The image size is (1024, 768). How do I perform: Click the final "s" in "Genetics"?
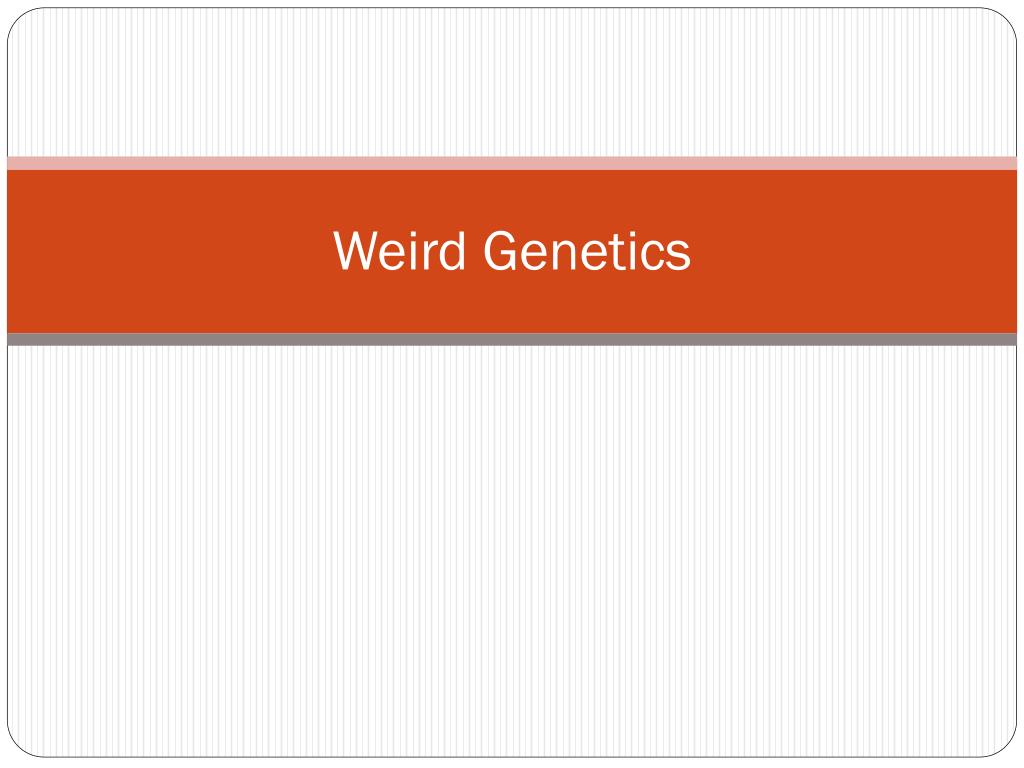(679, 256)
